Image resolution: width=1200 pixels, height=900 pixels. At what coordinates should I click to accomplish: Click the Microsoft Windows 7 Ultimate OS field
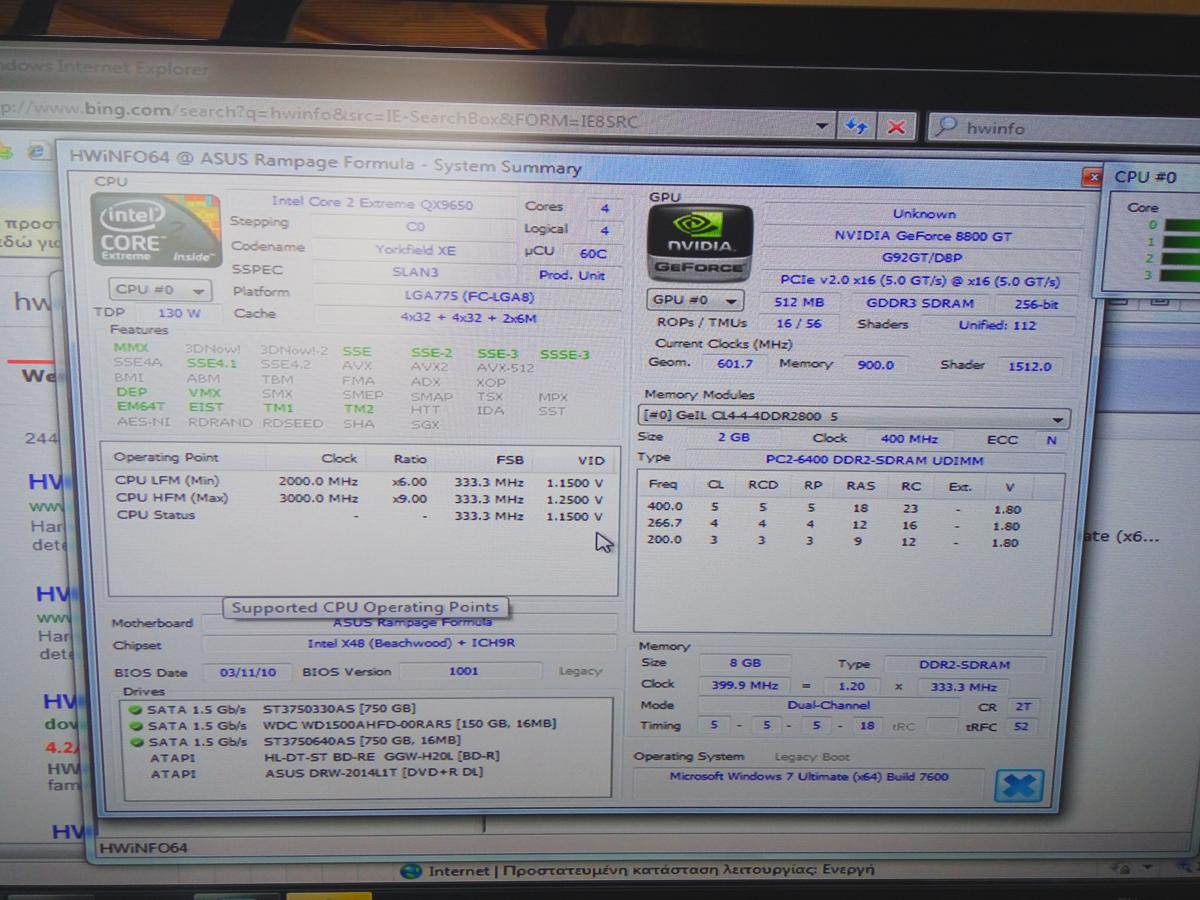(x=810, y=777)
